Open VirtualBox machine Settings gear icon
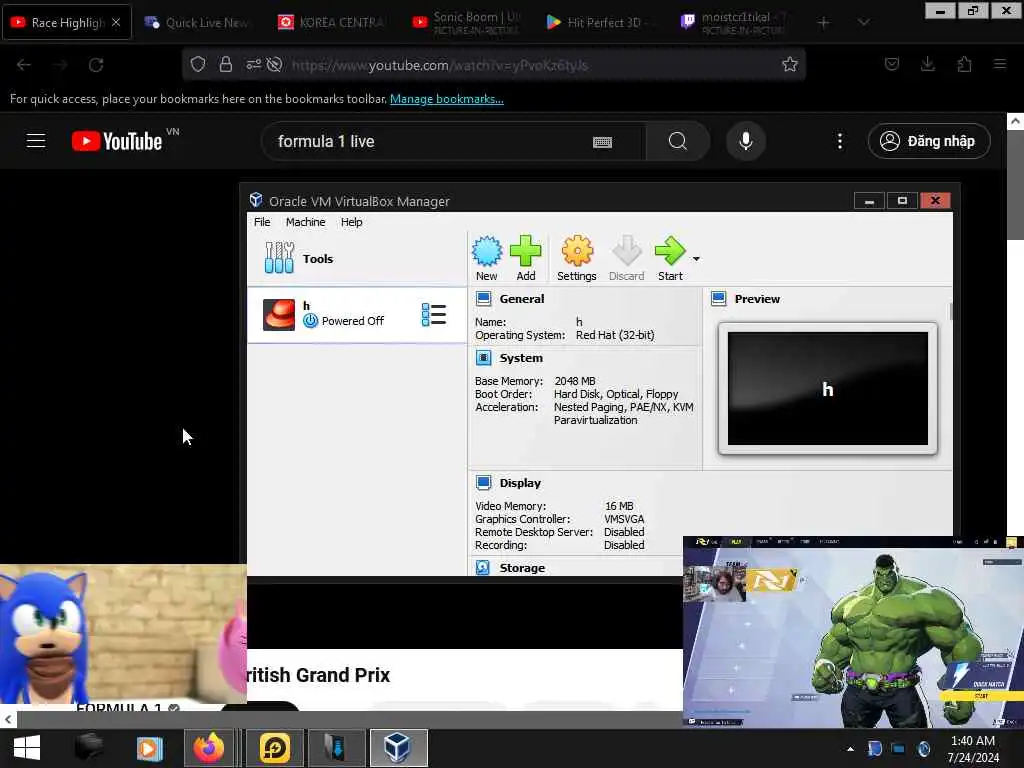Viewport: 1024px width, 768px height. click(577, 258)
